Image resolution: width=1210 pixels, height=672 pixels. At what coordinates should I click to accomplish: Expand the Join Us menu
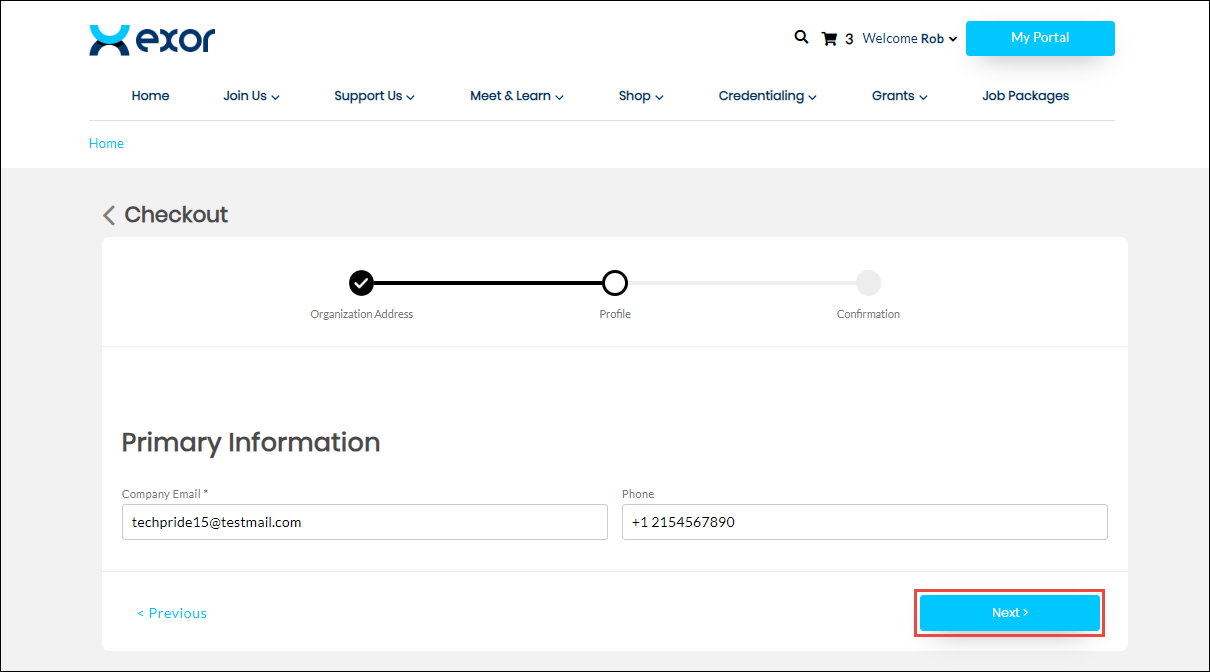tap(251, 96)
